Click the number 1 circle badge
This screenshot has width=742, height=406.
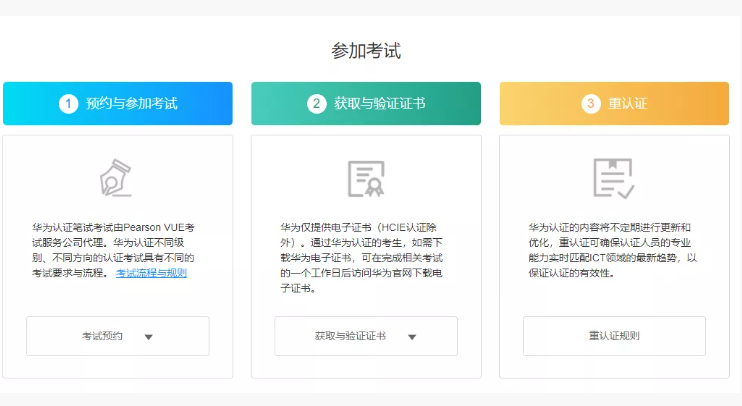68,104
